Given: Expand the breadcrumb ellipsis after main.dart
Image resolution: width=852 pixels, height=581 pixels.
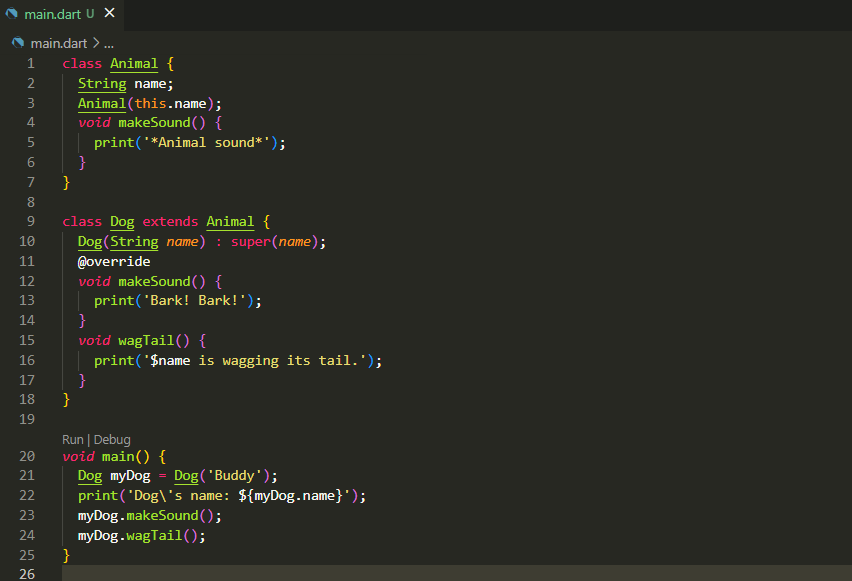Looking at the screenshot, I should coord(108,43).
